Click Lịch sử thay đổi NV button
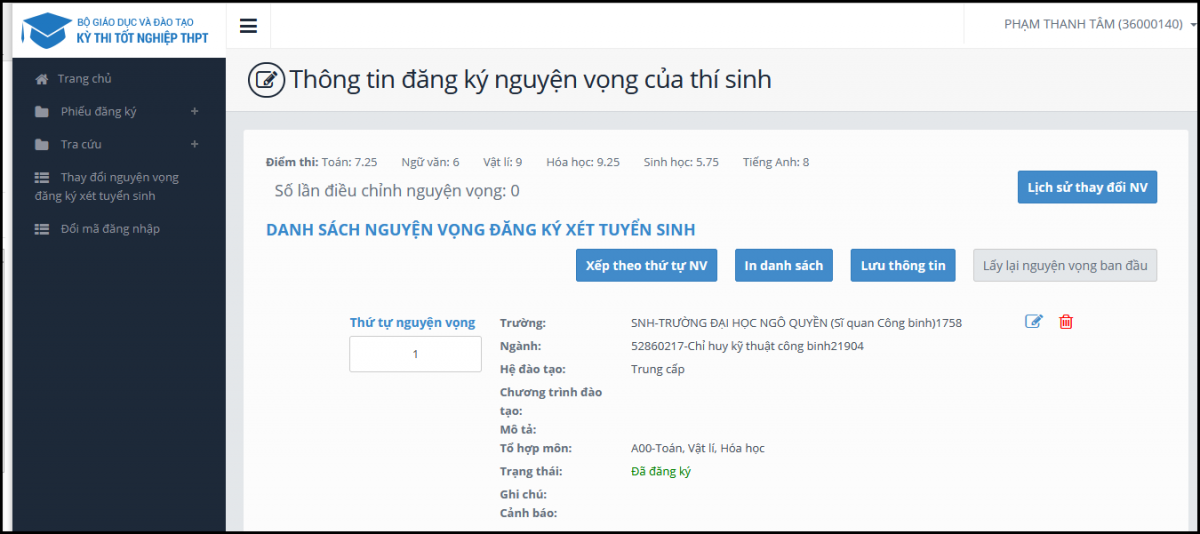Screen dimensions: 1200x534 click(x=1087, y=187)
